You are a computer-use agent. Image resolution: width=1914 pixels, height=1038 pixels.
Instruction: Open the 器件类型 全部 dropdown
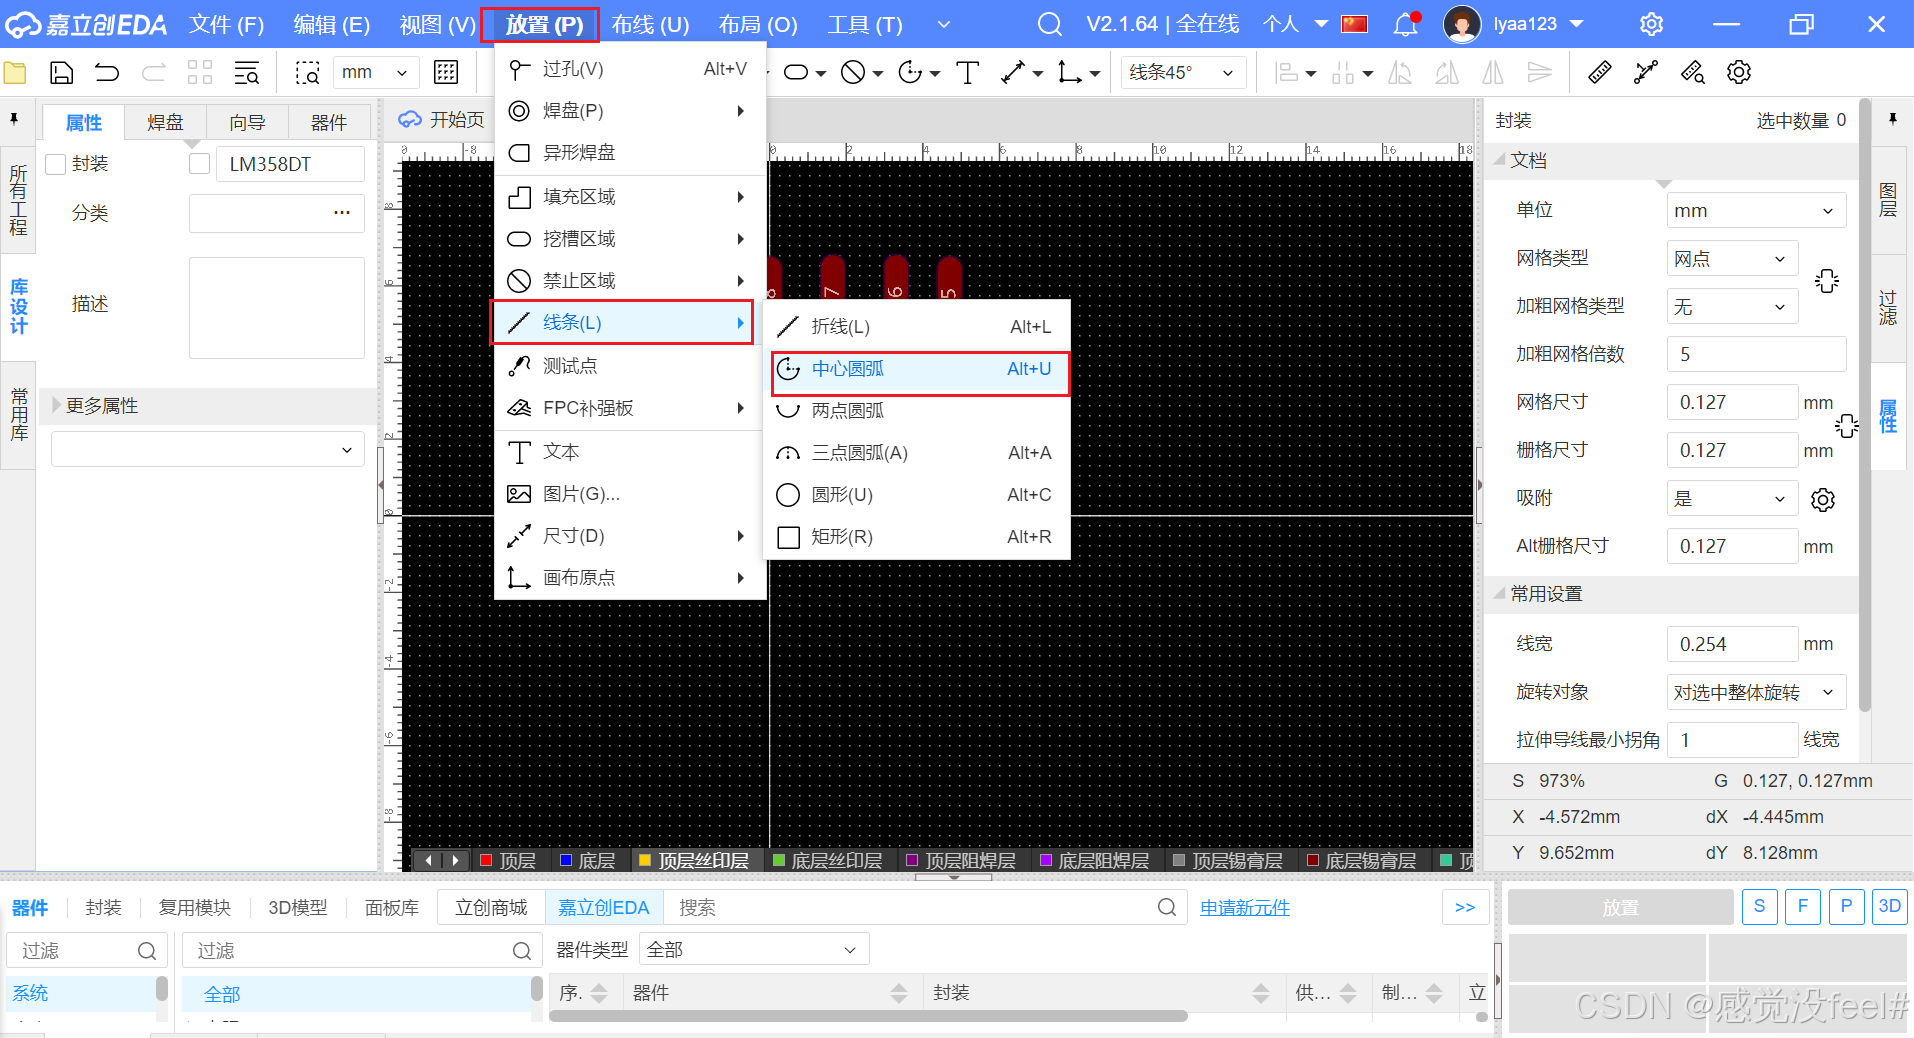click(x=754, y=949)
